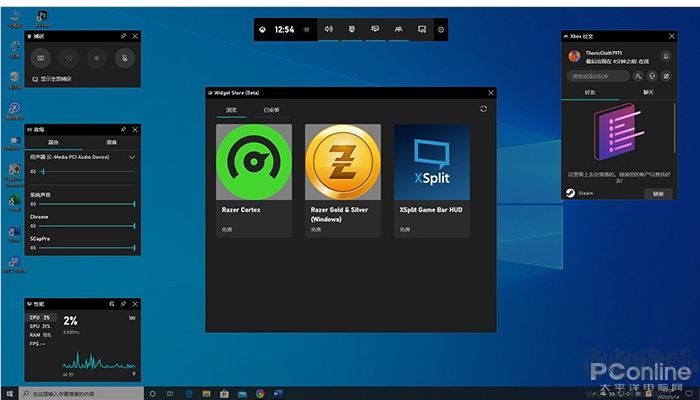
Task: Open Task View on taskbar
Action: (170, 394)
